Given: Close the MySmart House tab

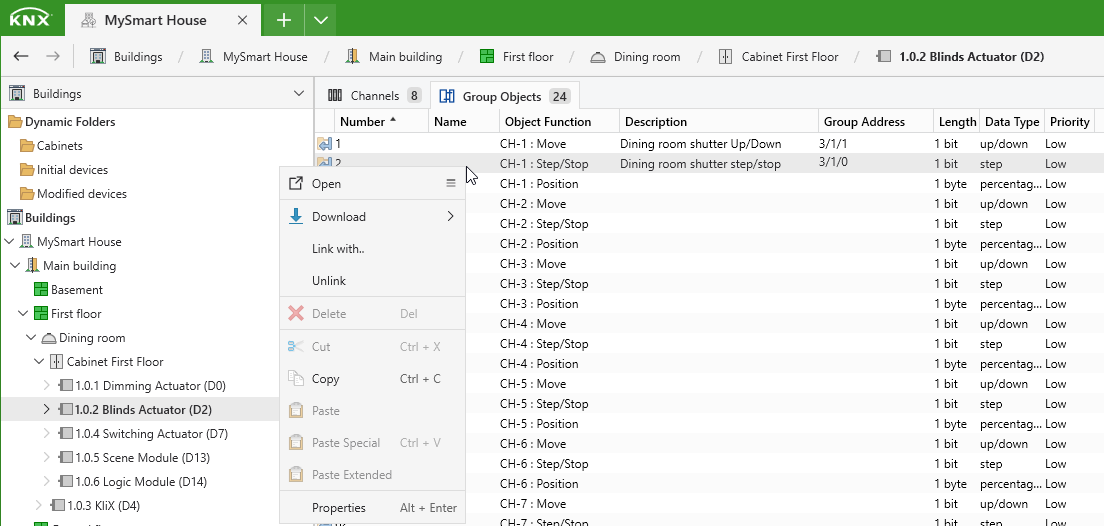Looking at the screenshot, I should click(x=242, y=20).
